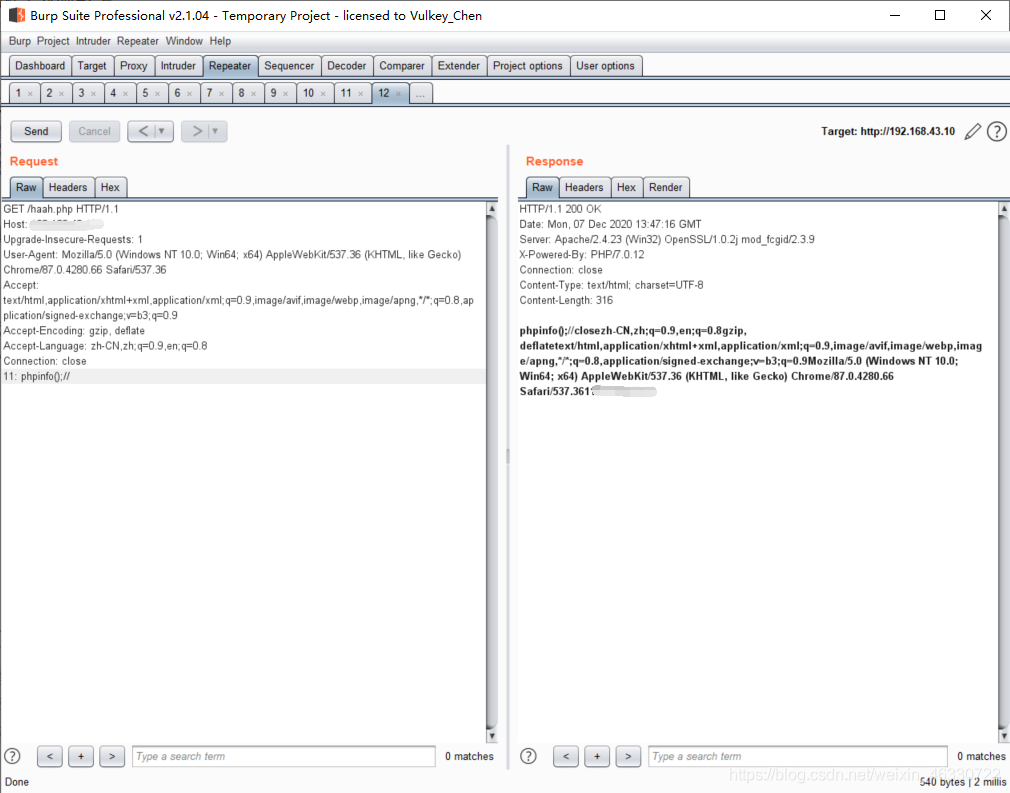
Task: Open the Repeater help question mark icon
Action: pos(996,131)
